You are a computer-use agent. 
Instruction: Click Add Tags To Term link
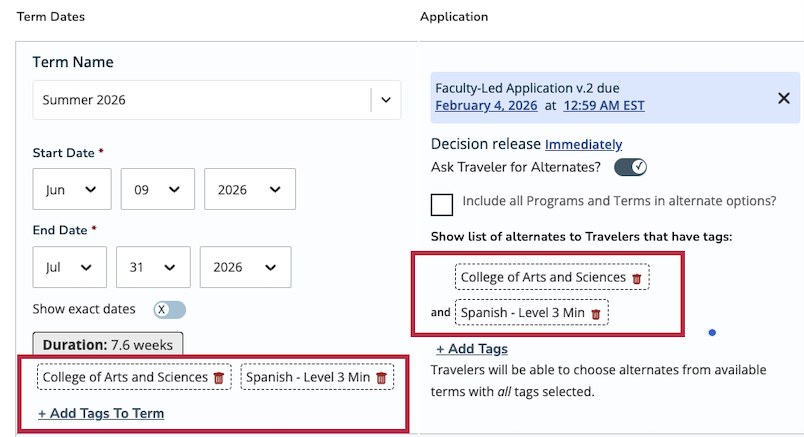(101, 413)
